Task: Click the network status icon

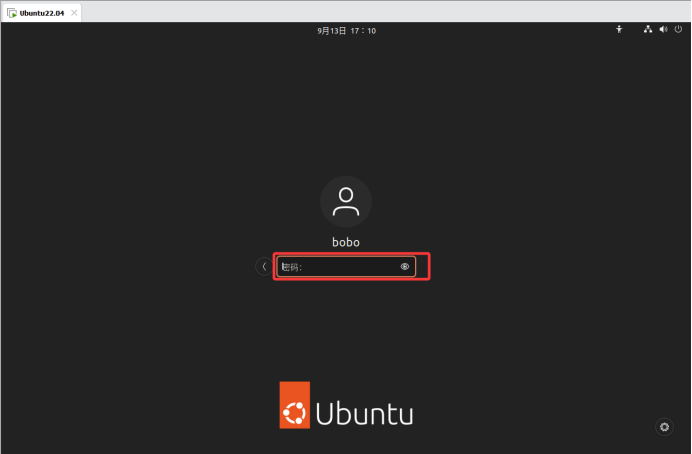Action: click(647, 30)
